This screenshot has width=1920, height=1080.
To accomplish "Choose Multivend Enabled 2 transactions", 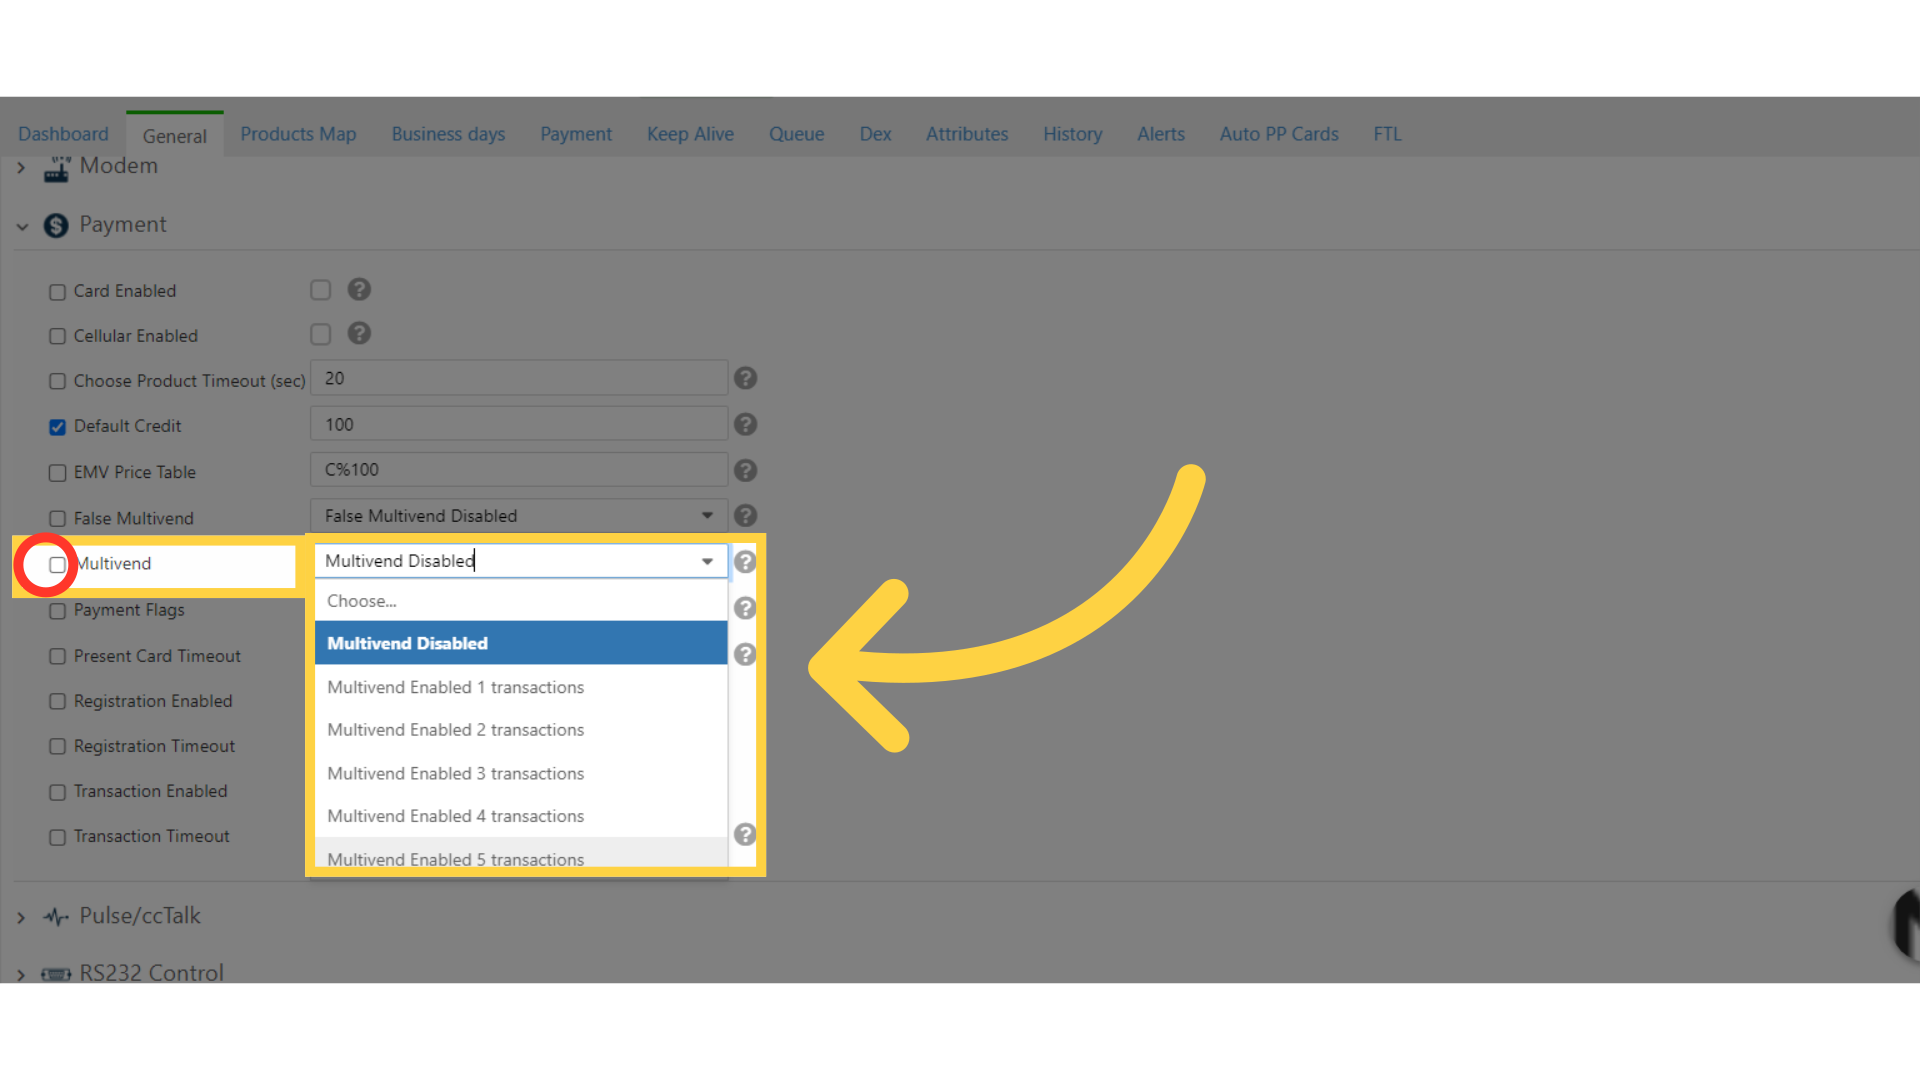I will point(521,730).
